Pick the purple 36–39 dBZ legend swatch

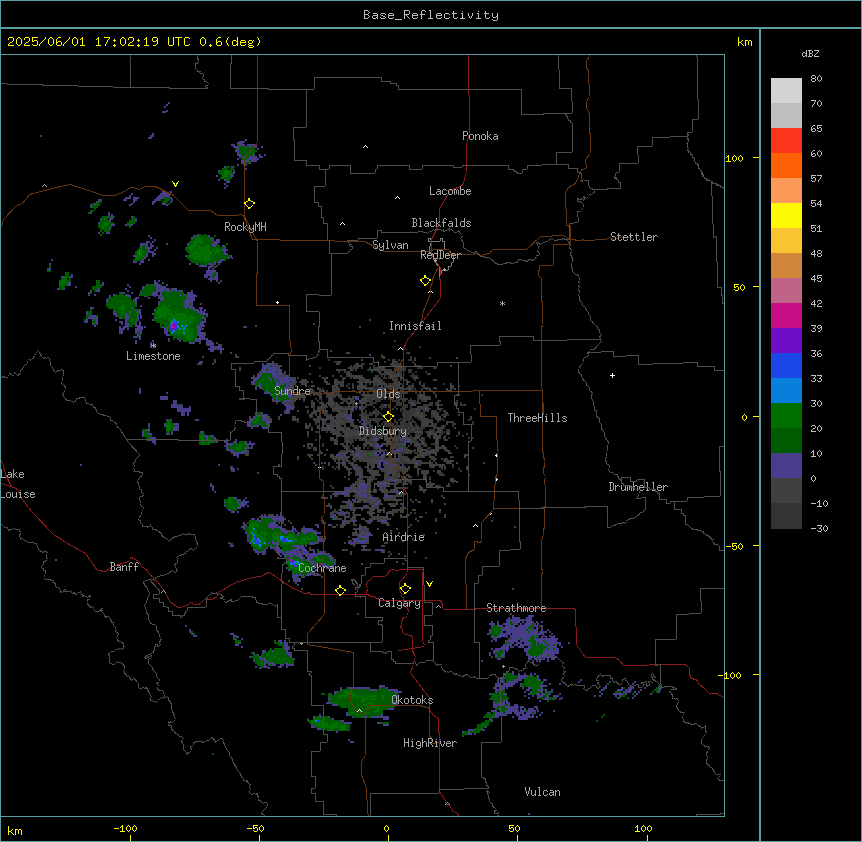point(786,341)
